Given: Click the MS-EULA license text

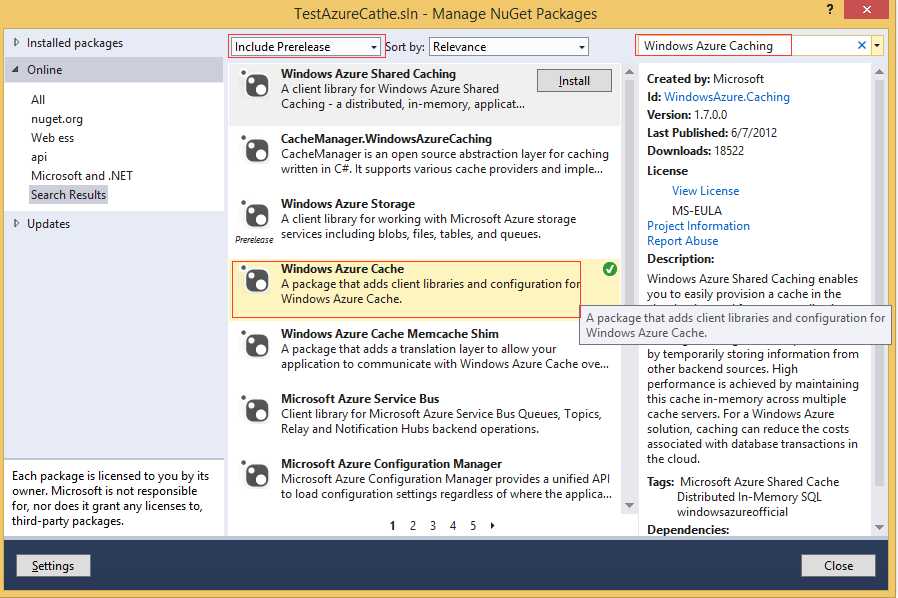Looking at the screenshot, I should (x=696, y=210).
